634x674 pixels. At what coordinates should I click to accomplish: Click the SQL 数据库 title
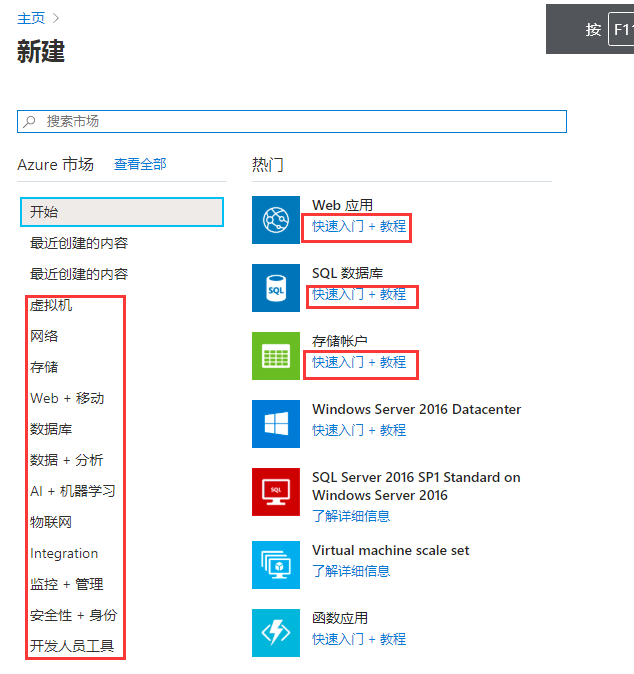[348, 273]
